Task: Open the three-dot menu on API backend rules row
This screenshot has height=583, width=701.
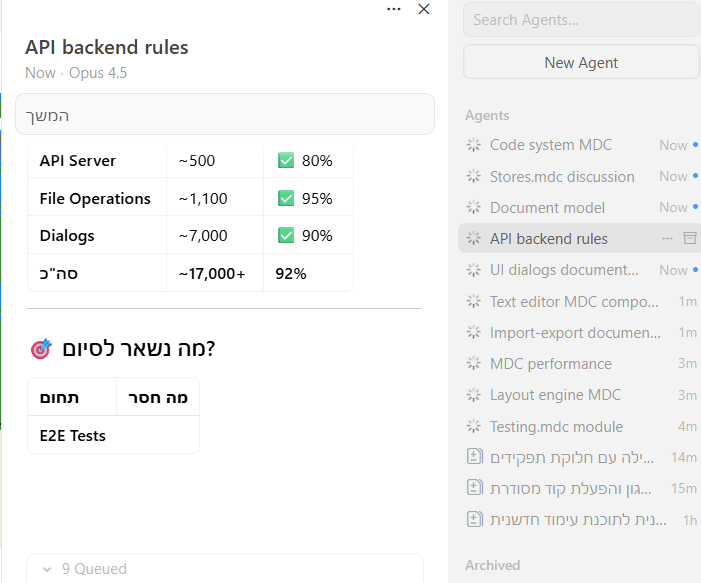Action: coord(667,238)
